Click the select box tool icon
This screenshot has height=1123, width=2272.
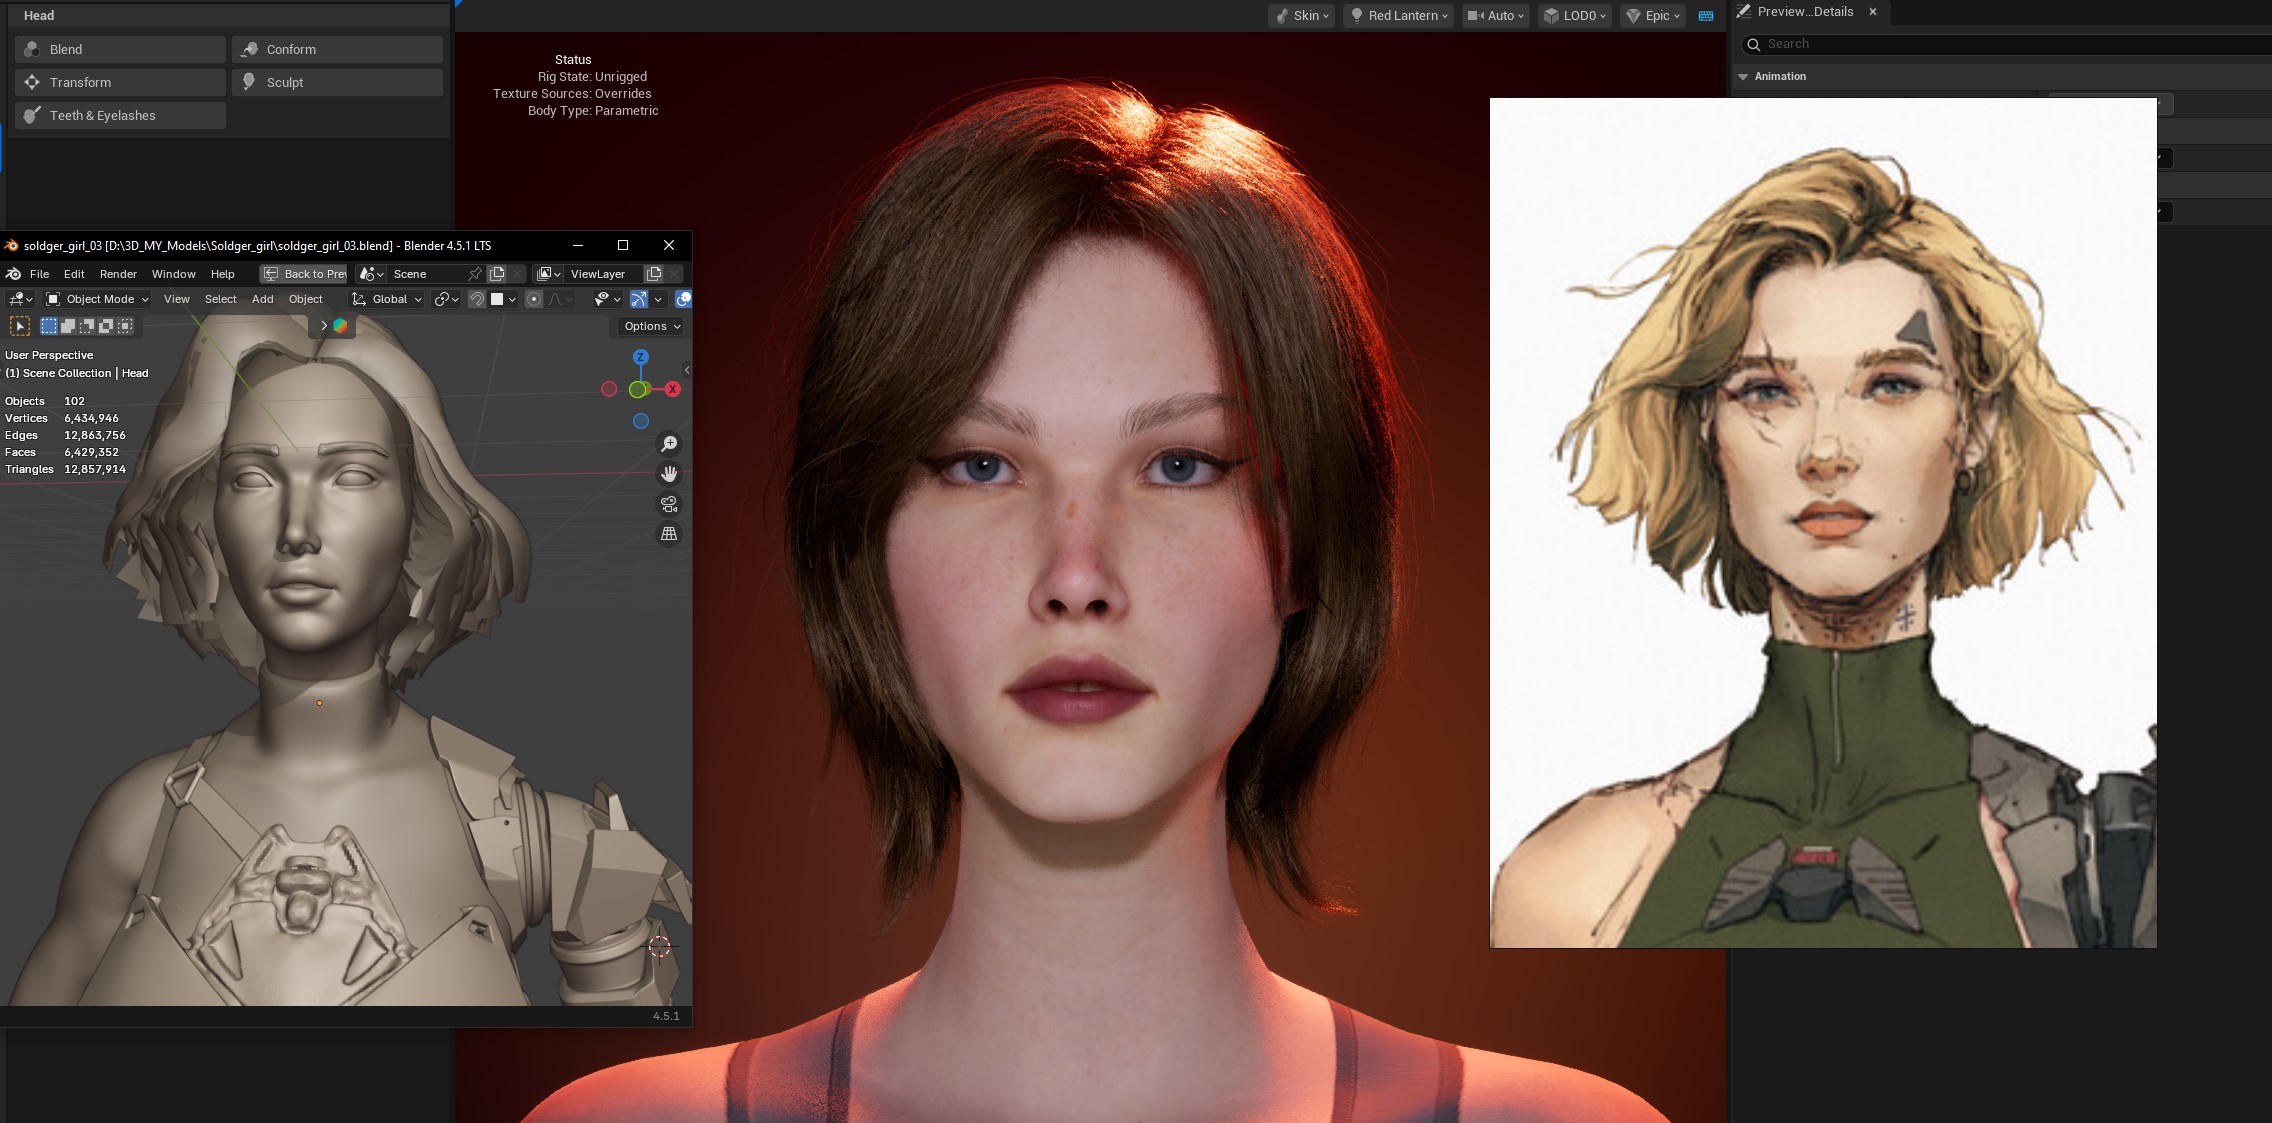point(20,326)
